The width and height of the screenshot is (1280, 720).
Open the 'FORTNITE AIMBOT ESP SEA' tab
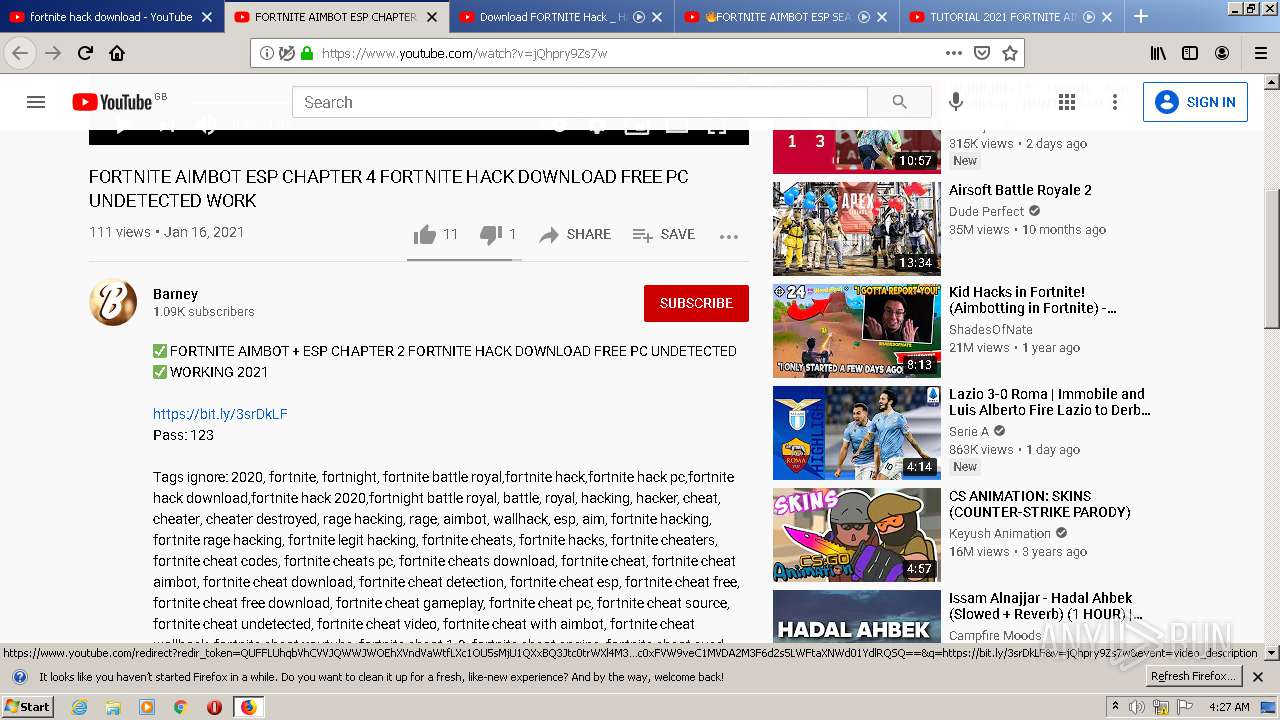click(x=786, y=17)
